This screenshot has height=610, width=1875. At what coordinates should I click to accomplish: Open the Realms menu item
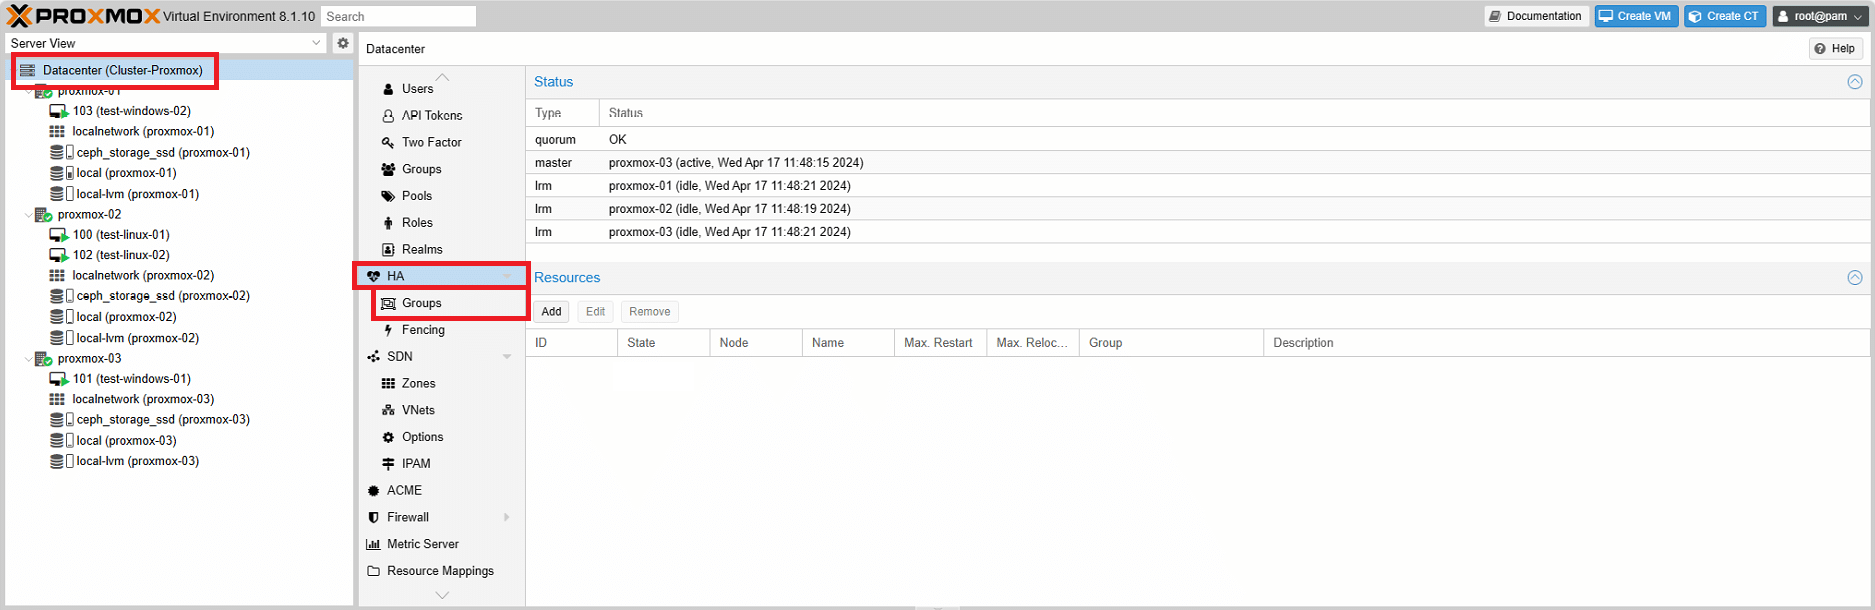pos(442,250)
